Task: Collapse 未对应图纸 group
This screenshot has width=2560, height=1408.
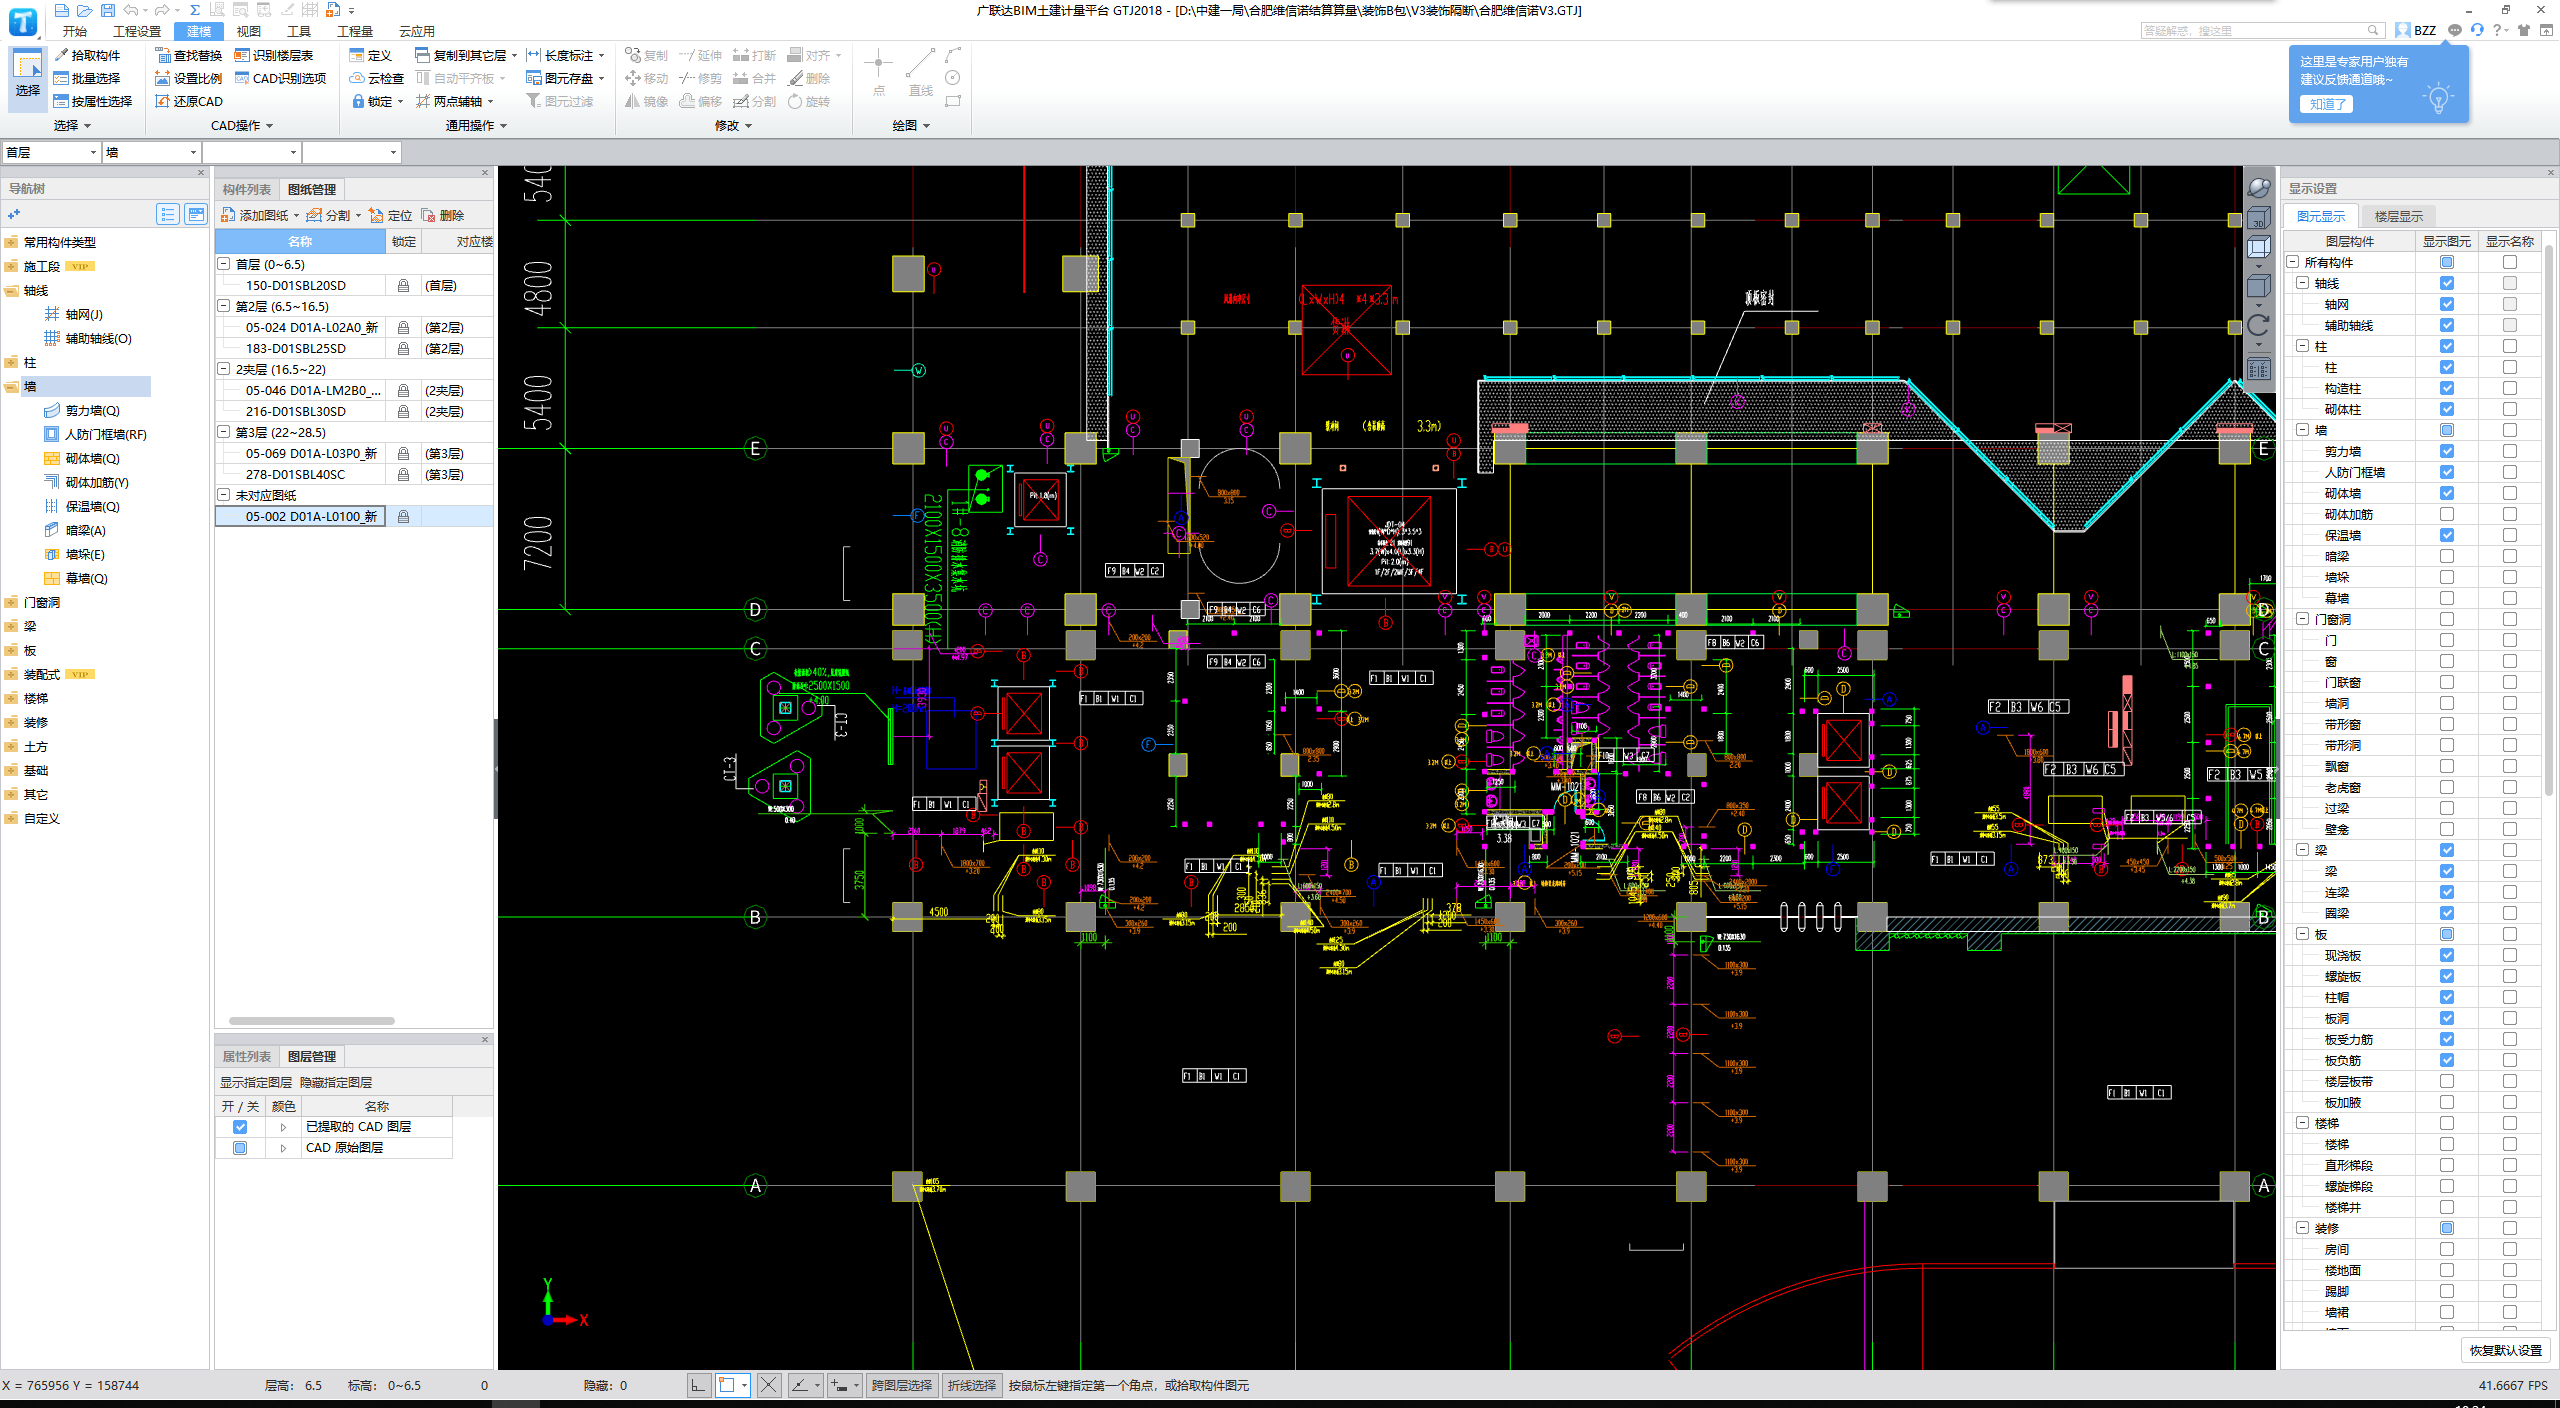Action: point(224,495)
